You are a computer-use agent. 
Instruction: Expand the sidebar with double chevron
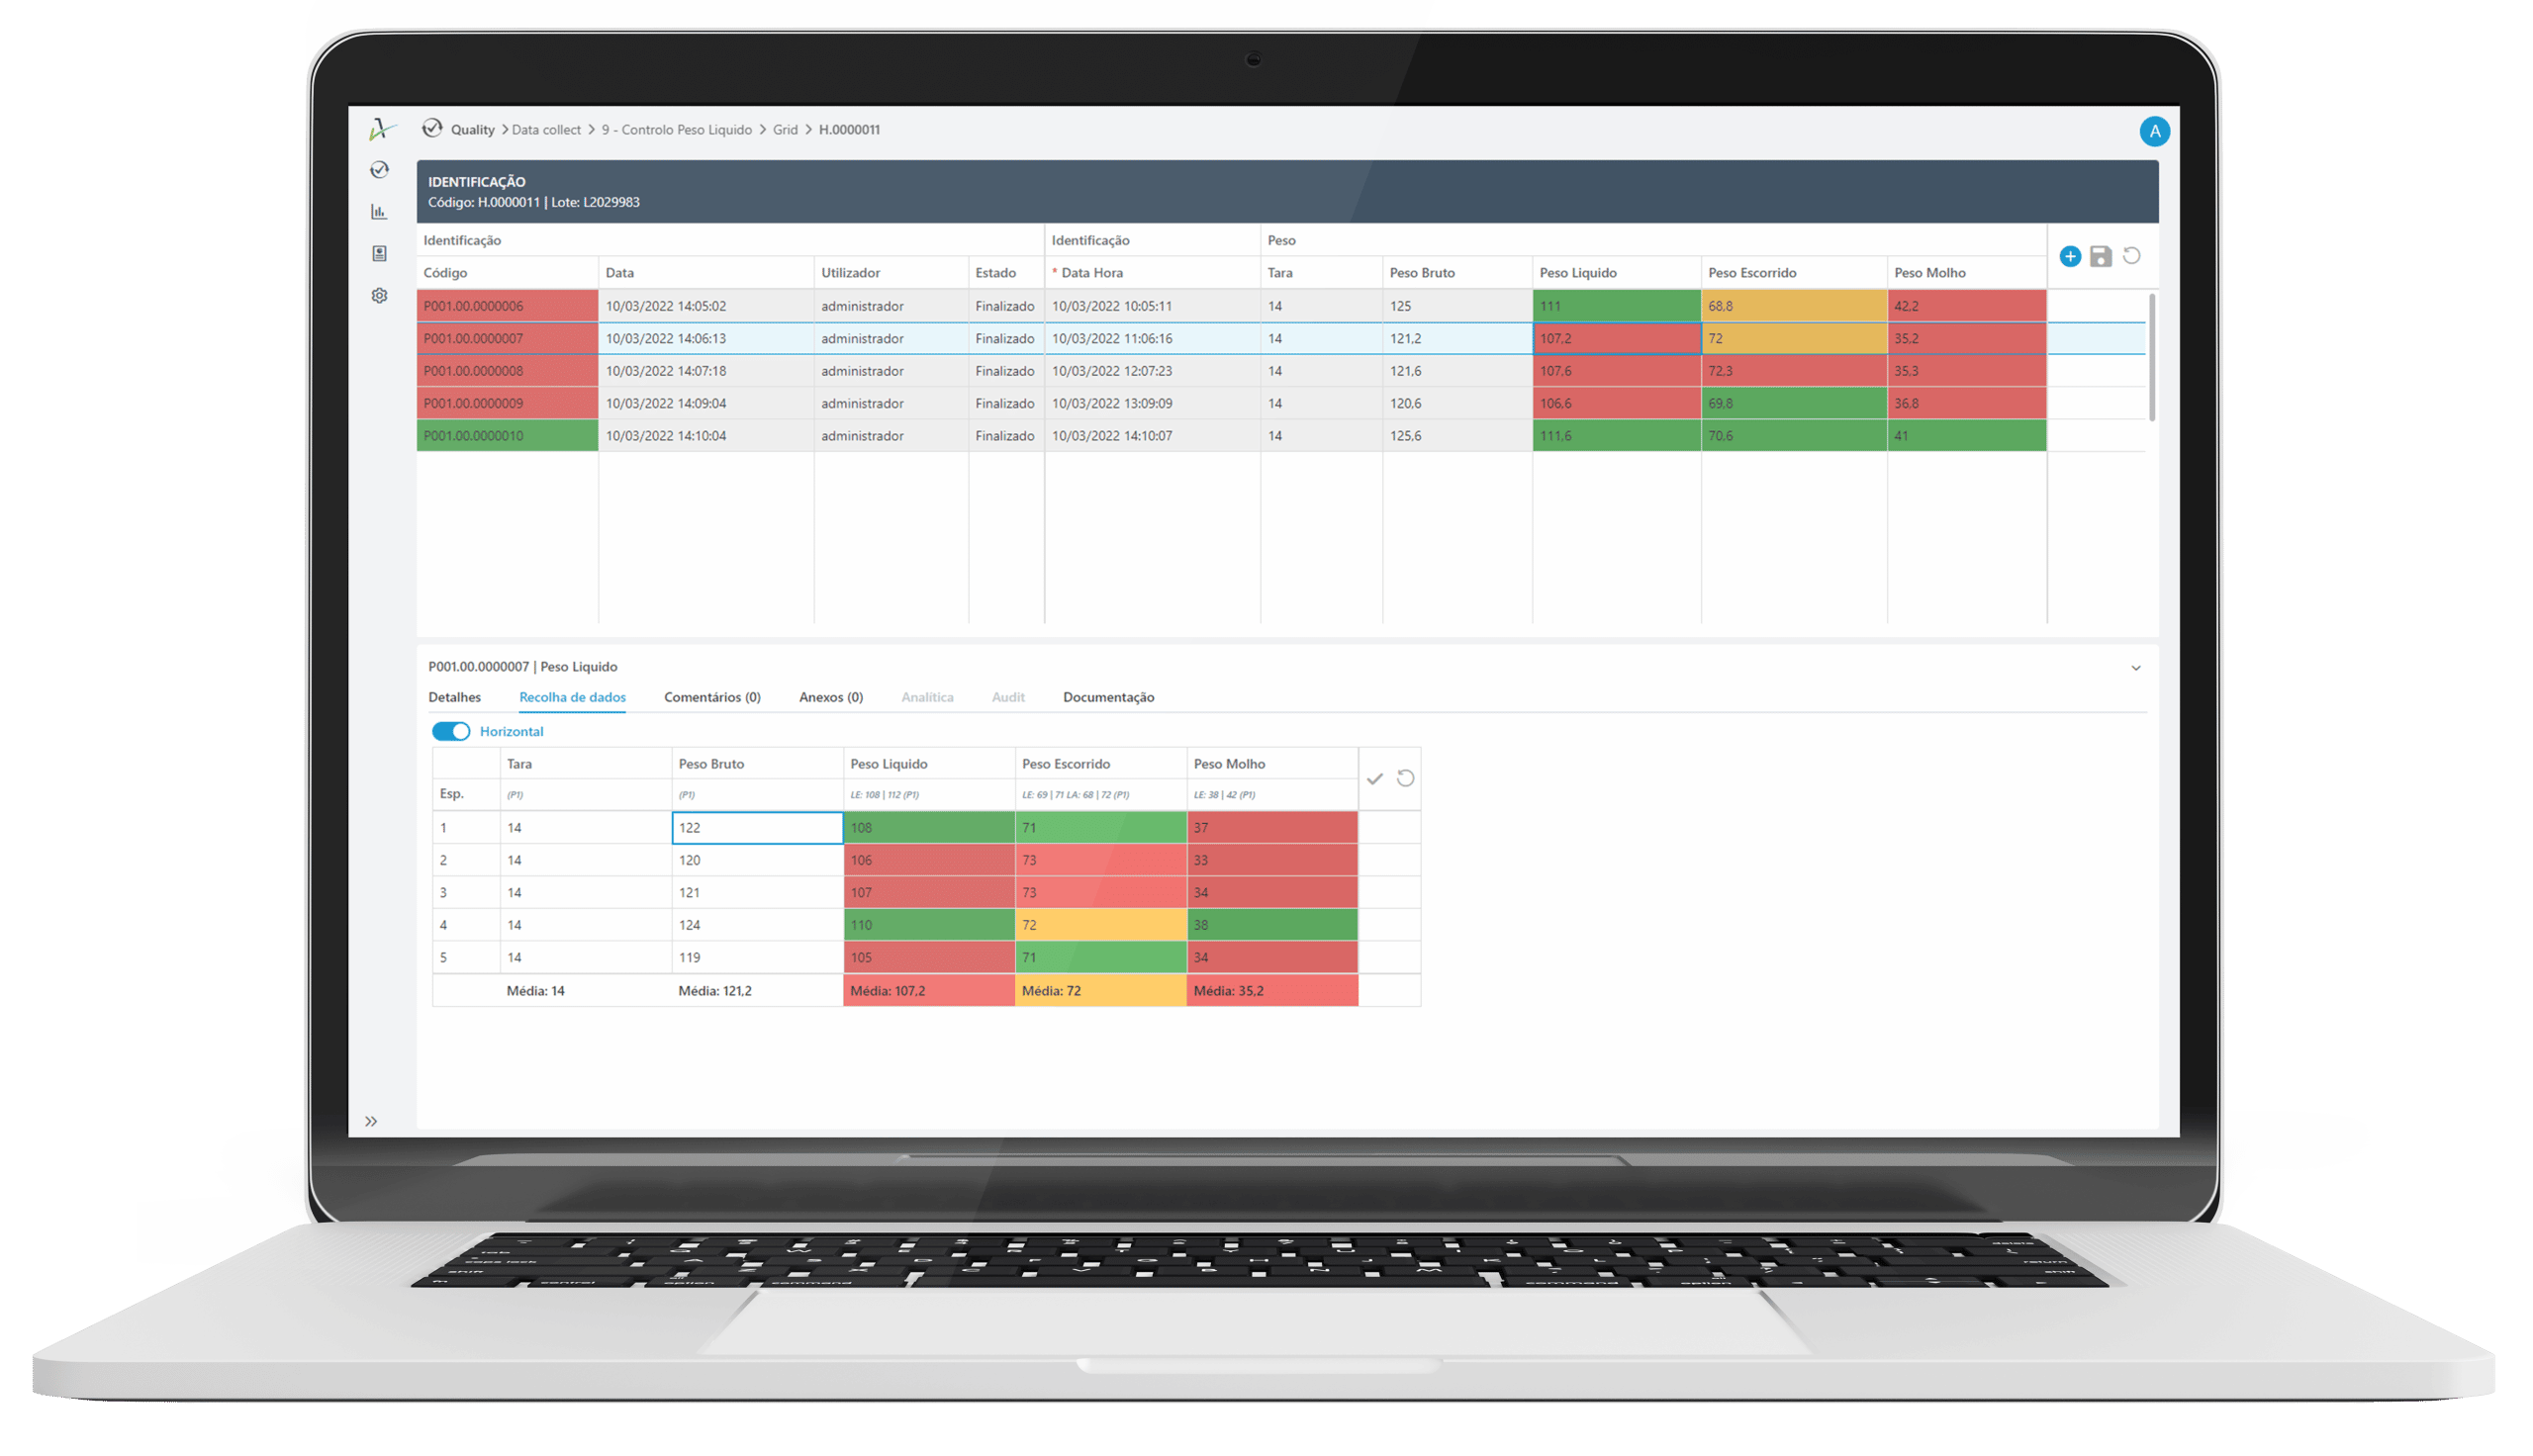(371, 1121)
